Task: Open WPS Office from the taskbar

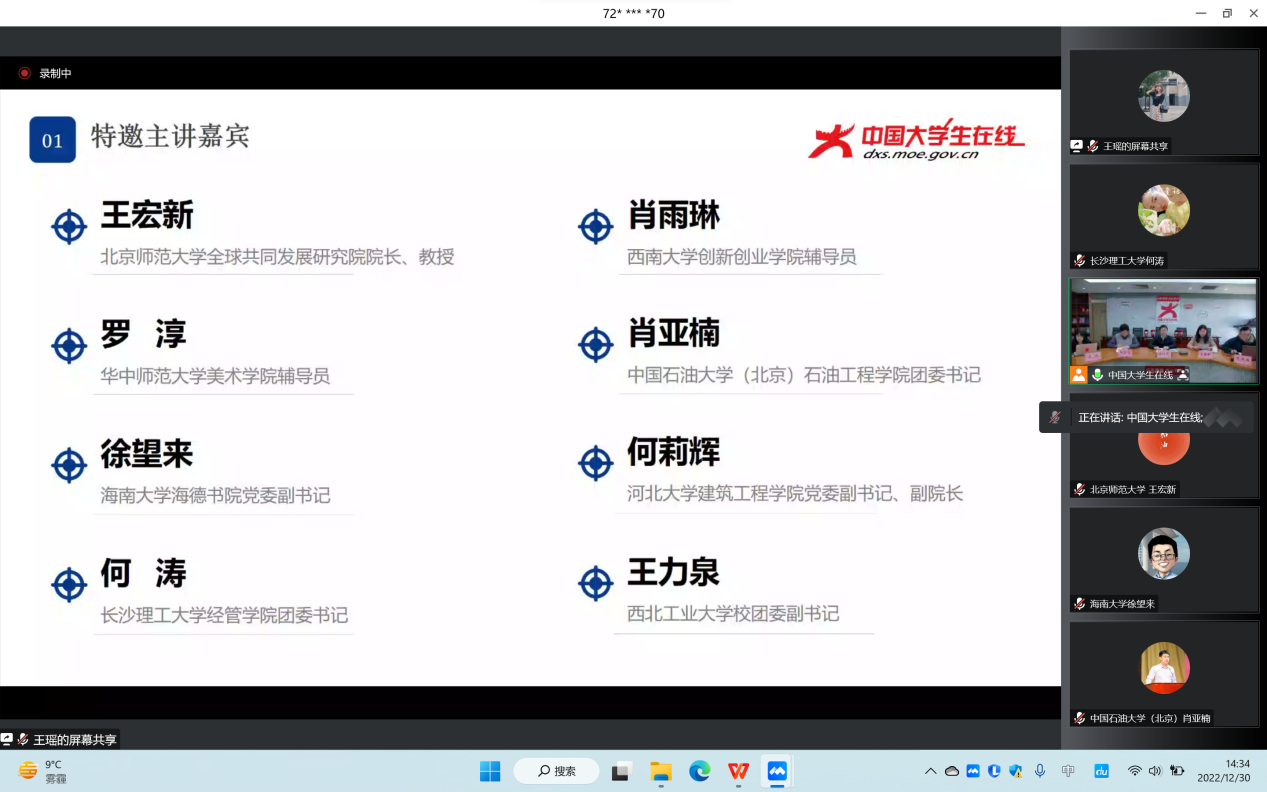Action: coord(738,771)
